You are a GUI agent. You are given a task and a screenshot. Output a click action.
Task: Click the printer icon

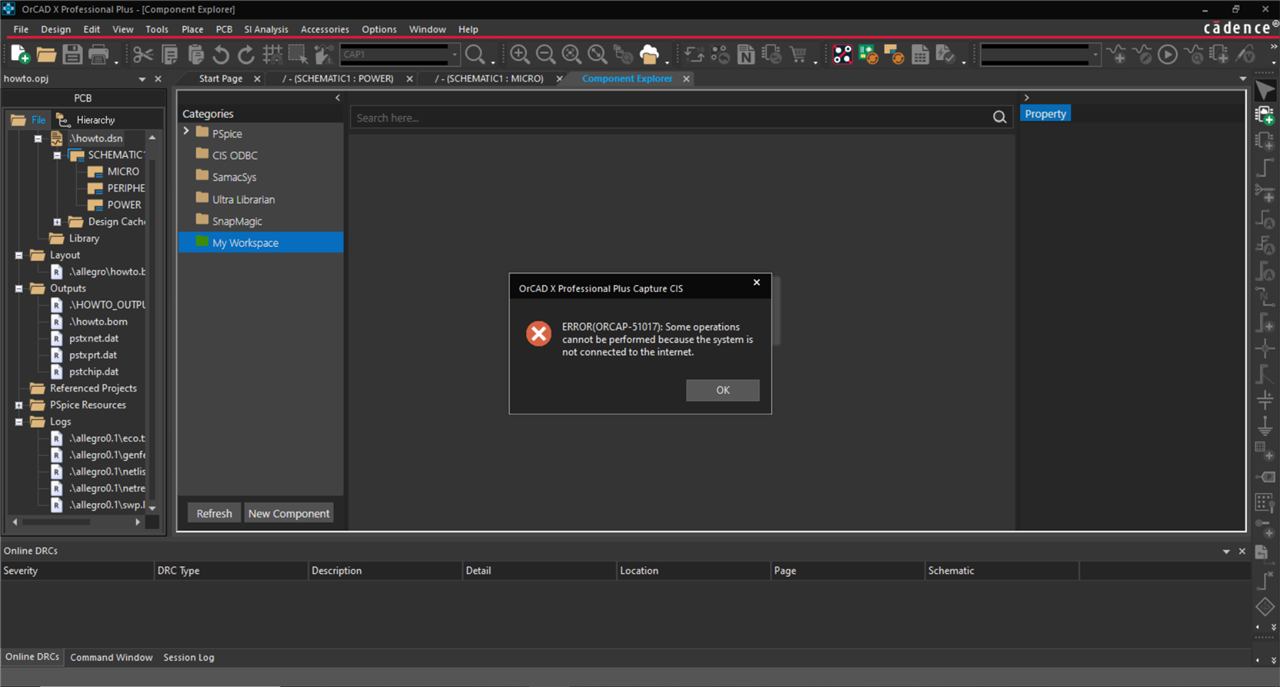tap(98, 54)
